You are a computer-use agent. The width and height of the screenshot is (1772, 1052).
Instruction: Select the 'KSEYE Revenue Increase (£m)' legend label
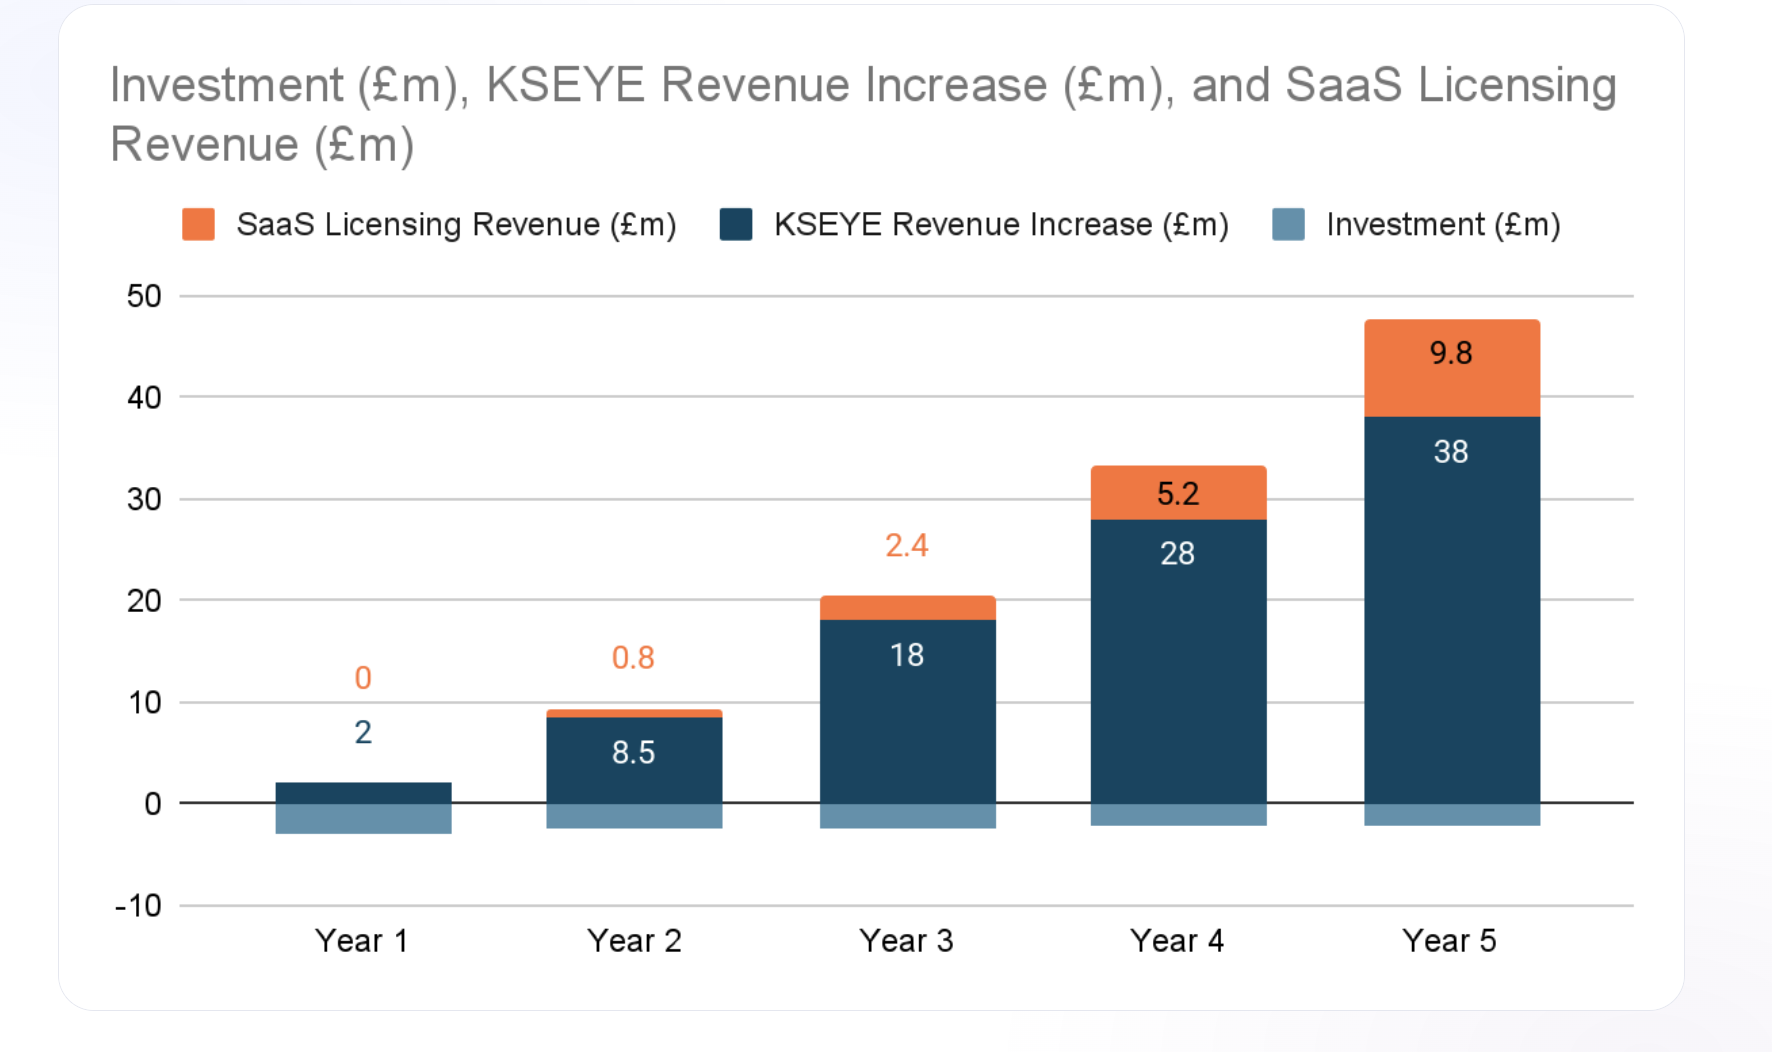(1001, 224)
